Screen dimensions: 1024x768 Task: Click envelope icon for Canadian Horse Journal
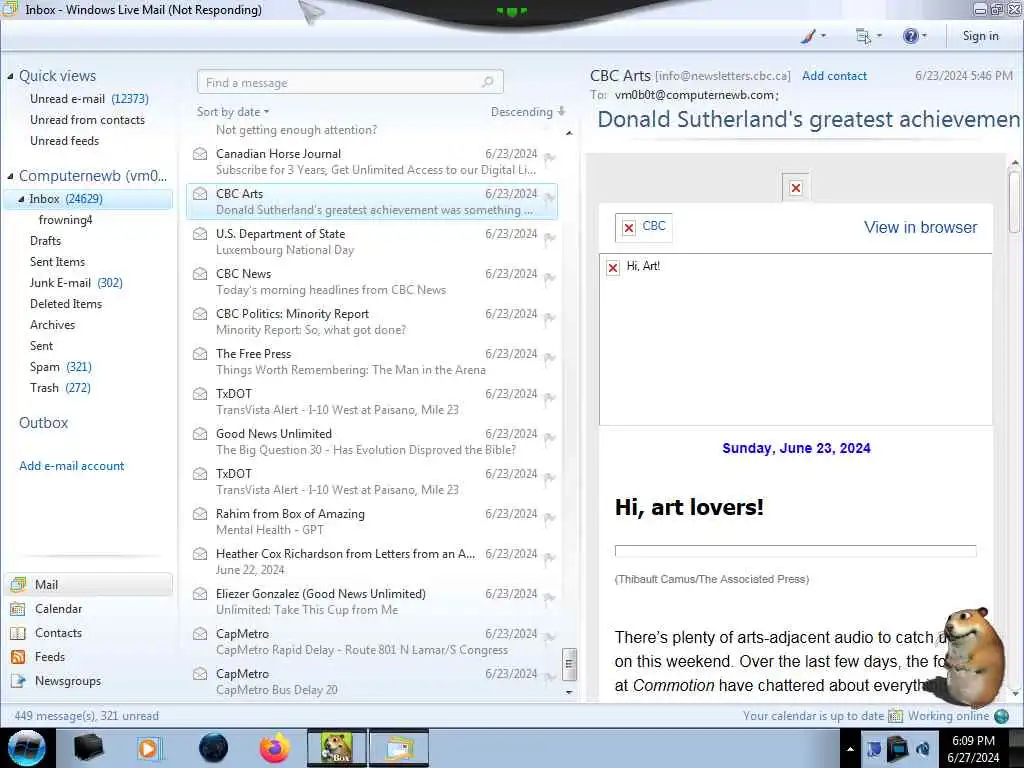click(x=200, y=154)
